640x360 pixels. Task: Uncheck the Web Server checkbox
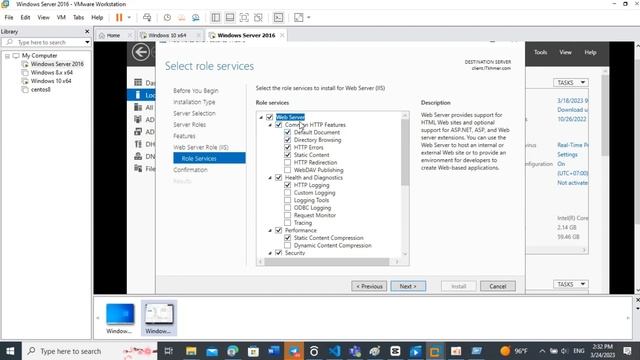click(x=269, y=117)
